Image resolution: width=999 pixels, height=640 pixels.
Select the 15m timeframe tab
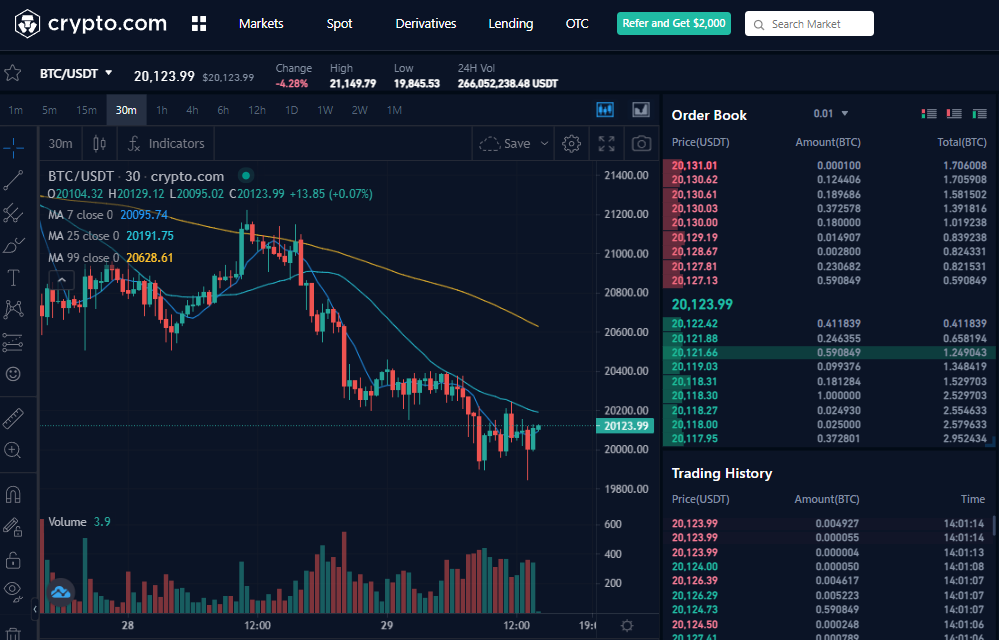point(87,110)
